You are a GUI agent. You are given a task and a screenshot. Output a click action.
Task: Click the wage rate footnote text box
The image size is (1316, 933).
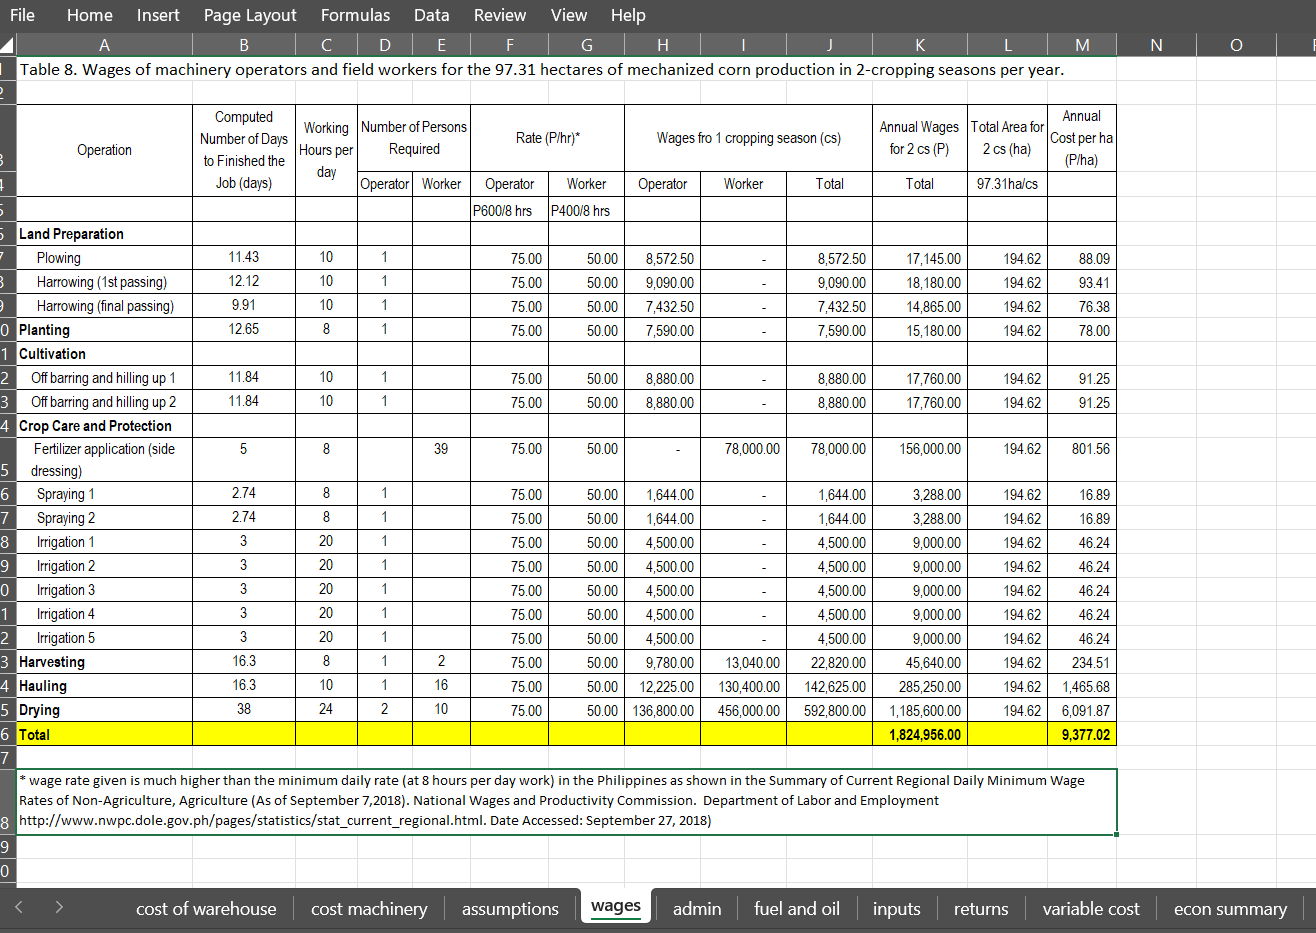pyautogui.click(x=566, y=801)
